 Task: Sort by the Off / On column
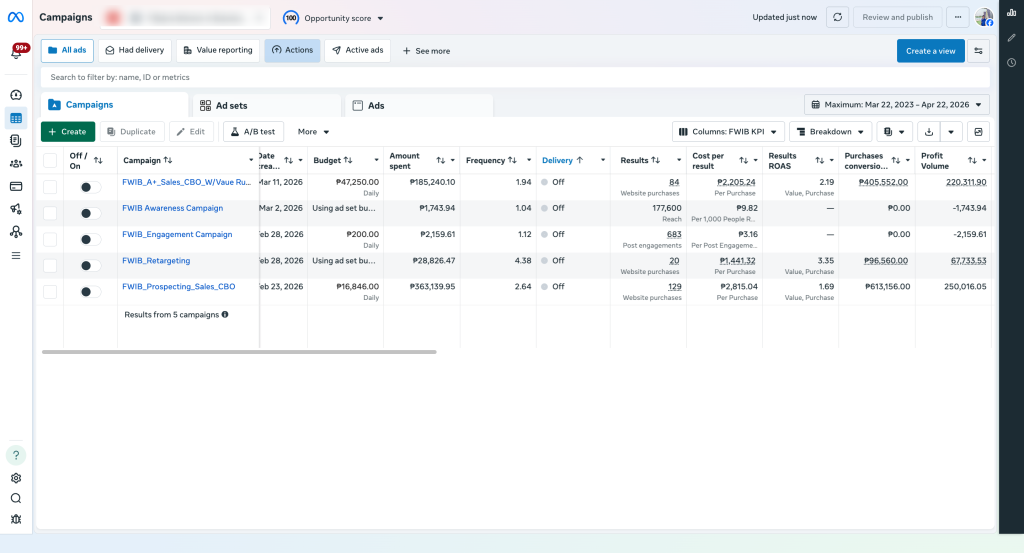coord(98,161)
